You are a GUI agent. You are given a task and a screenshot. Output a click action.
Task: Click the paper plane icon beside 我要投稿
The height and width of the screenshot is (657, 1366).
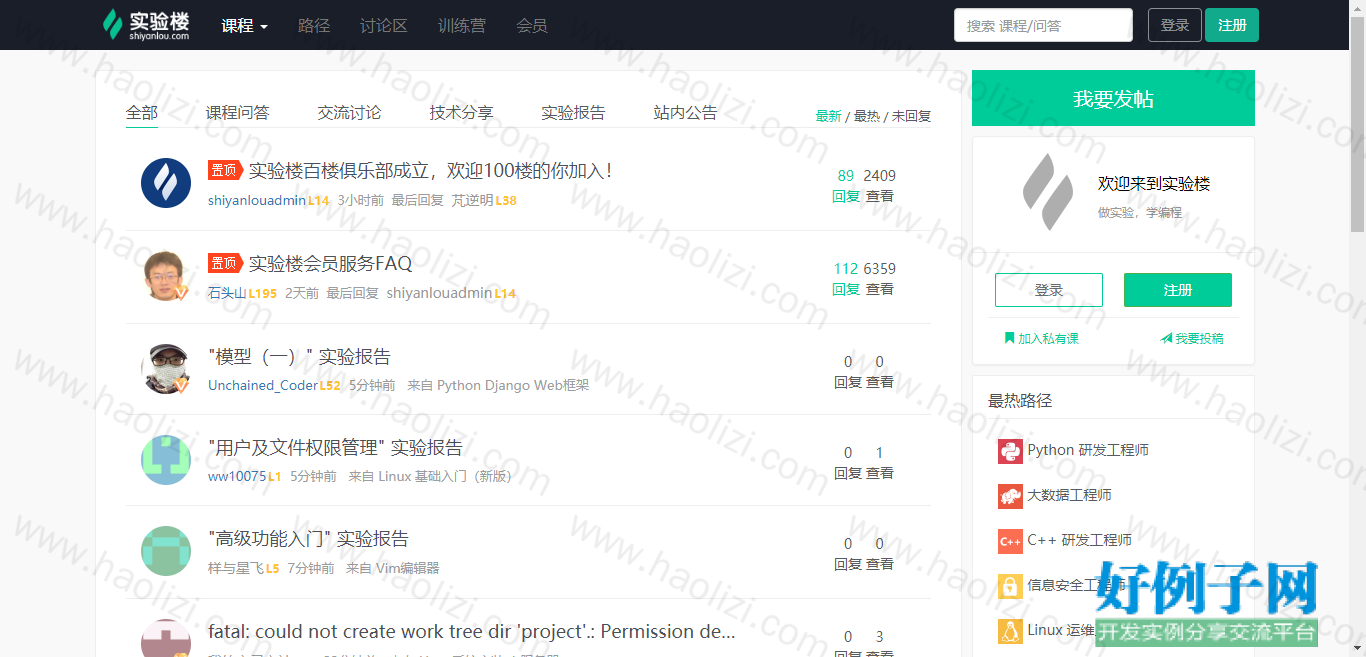[x=1166, y=338]
